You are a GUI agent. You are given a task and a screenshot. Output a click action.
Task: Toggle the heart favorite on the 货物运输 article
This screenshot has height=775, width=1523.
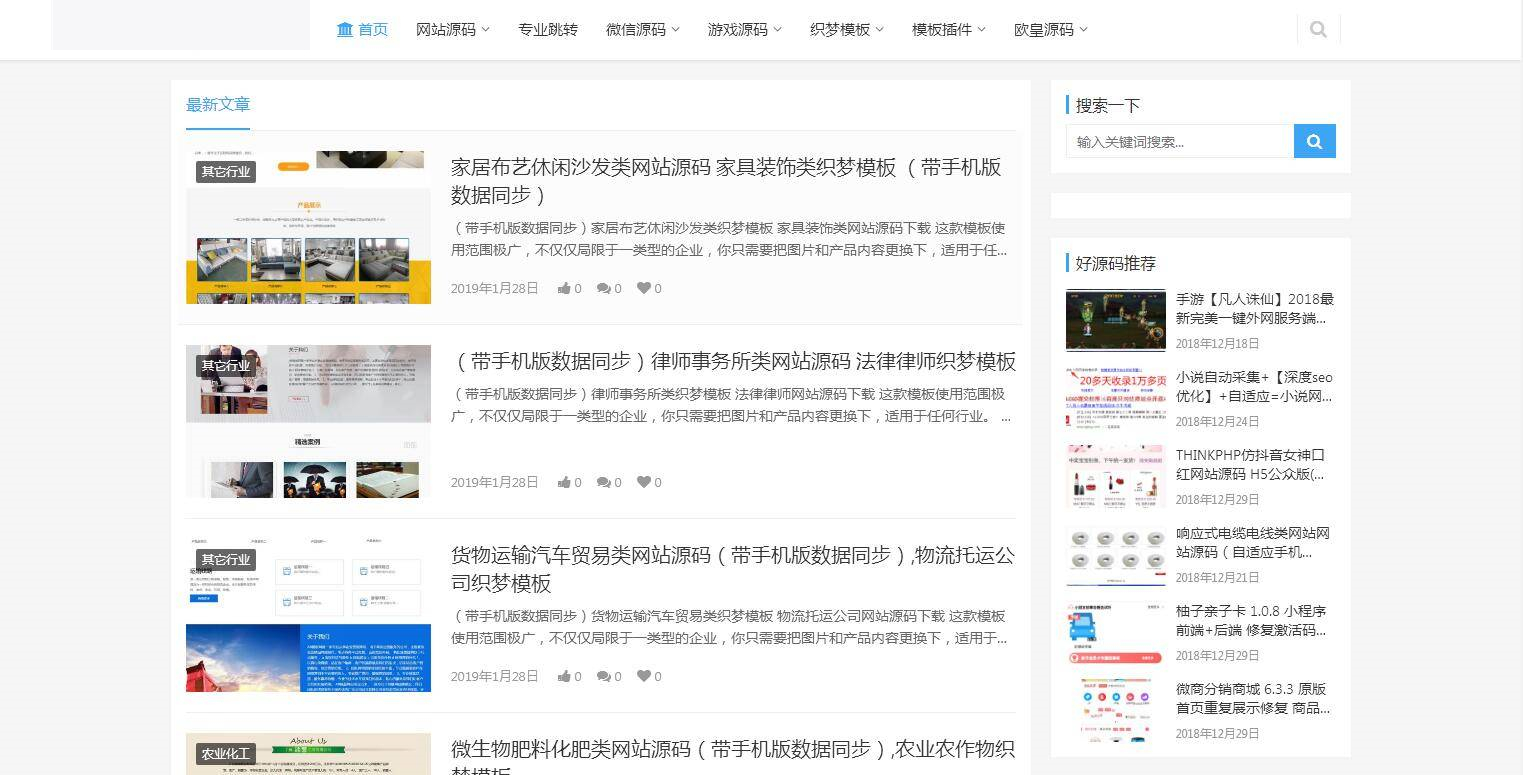point(642,676)
